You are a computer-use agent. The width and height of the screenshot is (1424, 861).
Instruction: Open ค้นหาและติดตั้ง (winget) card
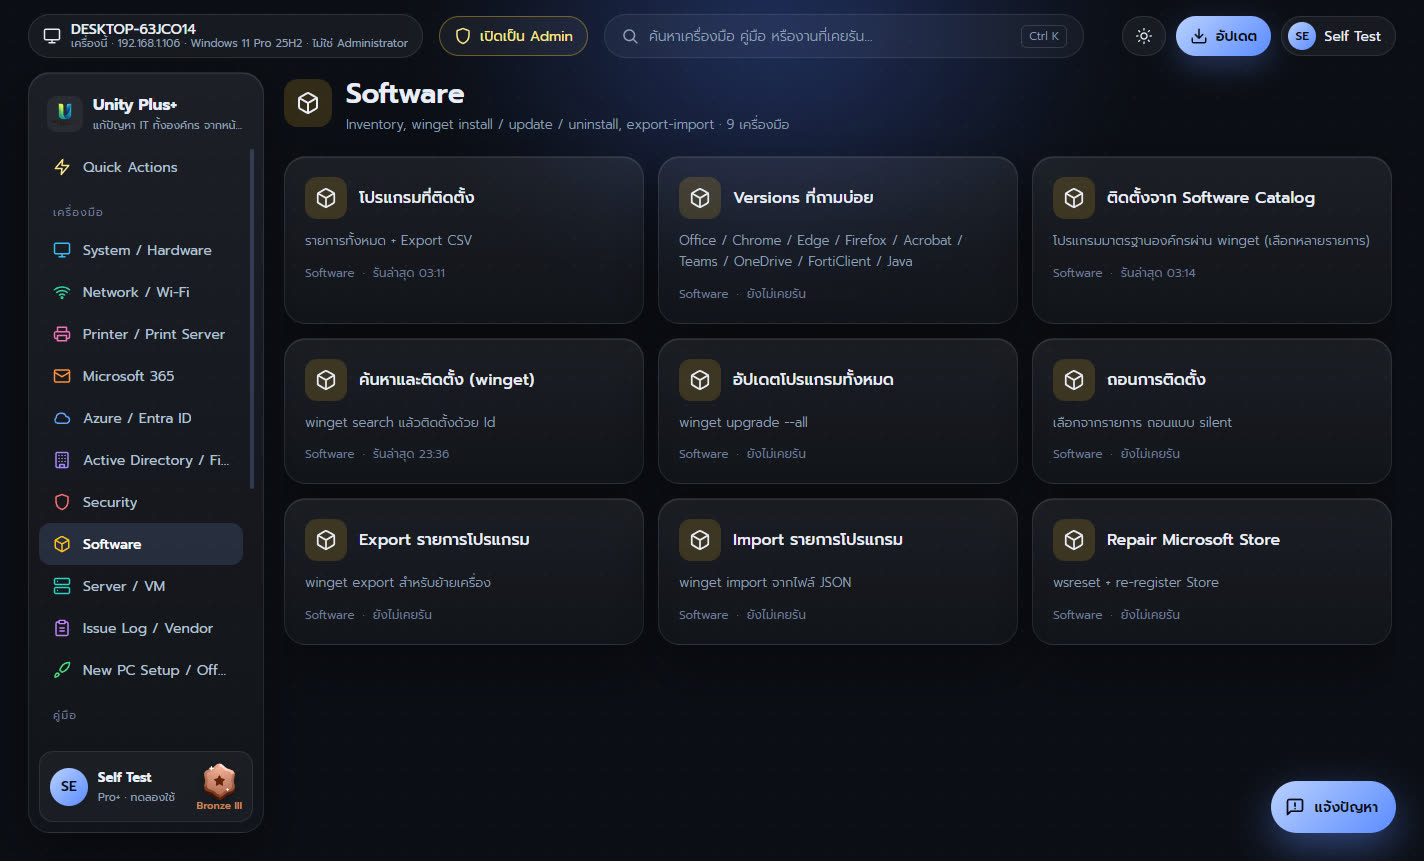point(464,411)
